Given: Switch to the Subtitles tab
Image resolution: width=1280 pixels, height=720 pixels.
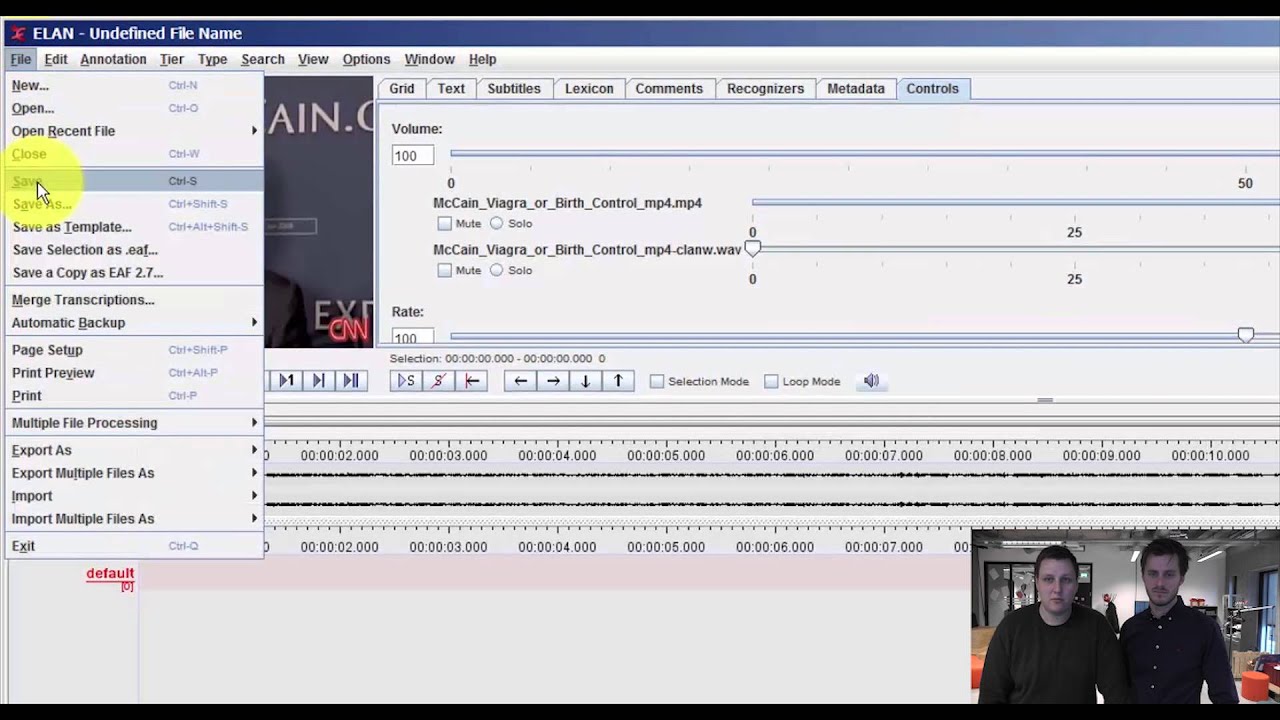Looking at the screenshot, I should point(514,88).
